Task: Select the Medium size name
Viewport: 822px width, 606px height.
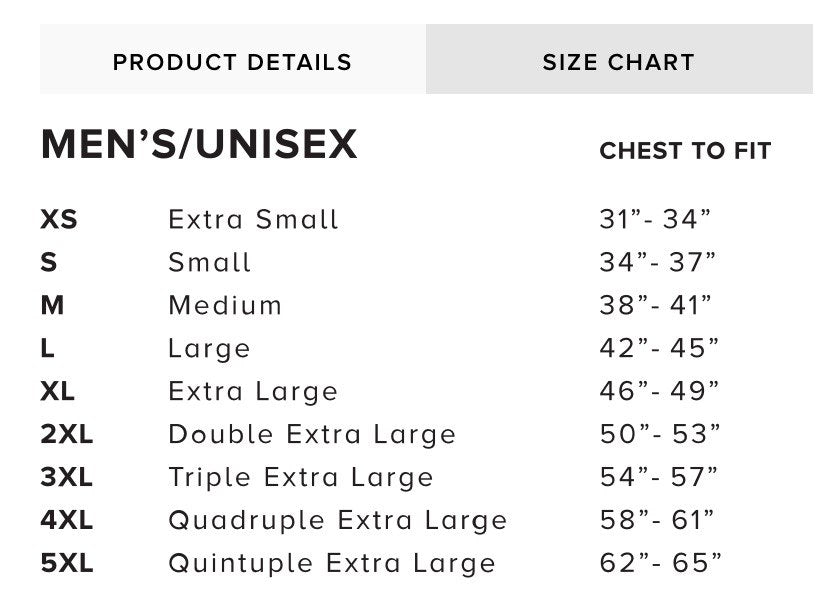Action: 225,305
